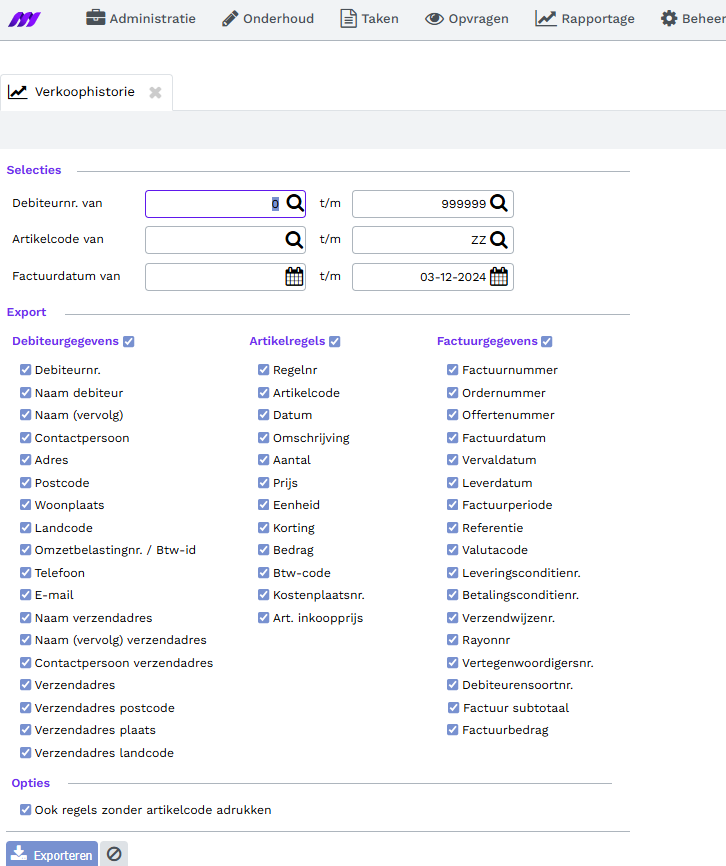Open the Administratie menu
Viewport: 726px width, 866px height.
pyautogui.click(x=141, y=19)
